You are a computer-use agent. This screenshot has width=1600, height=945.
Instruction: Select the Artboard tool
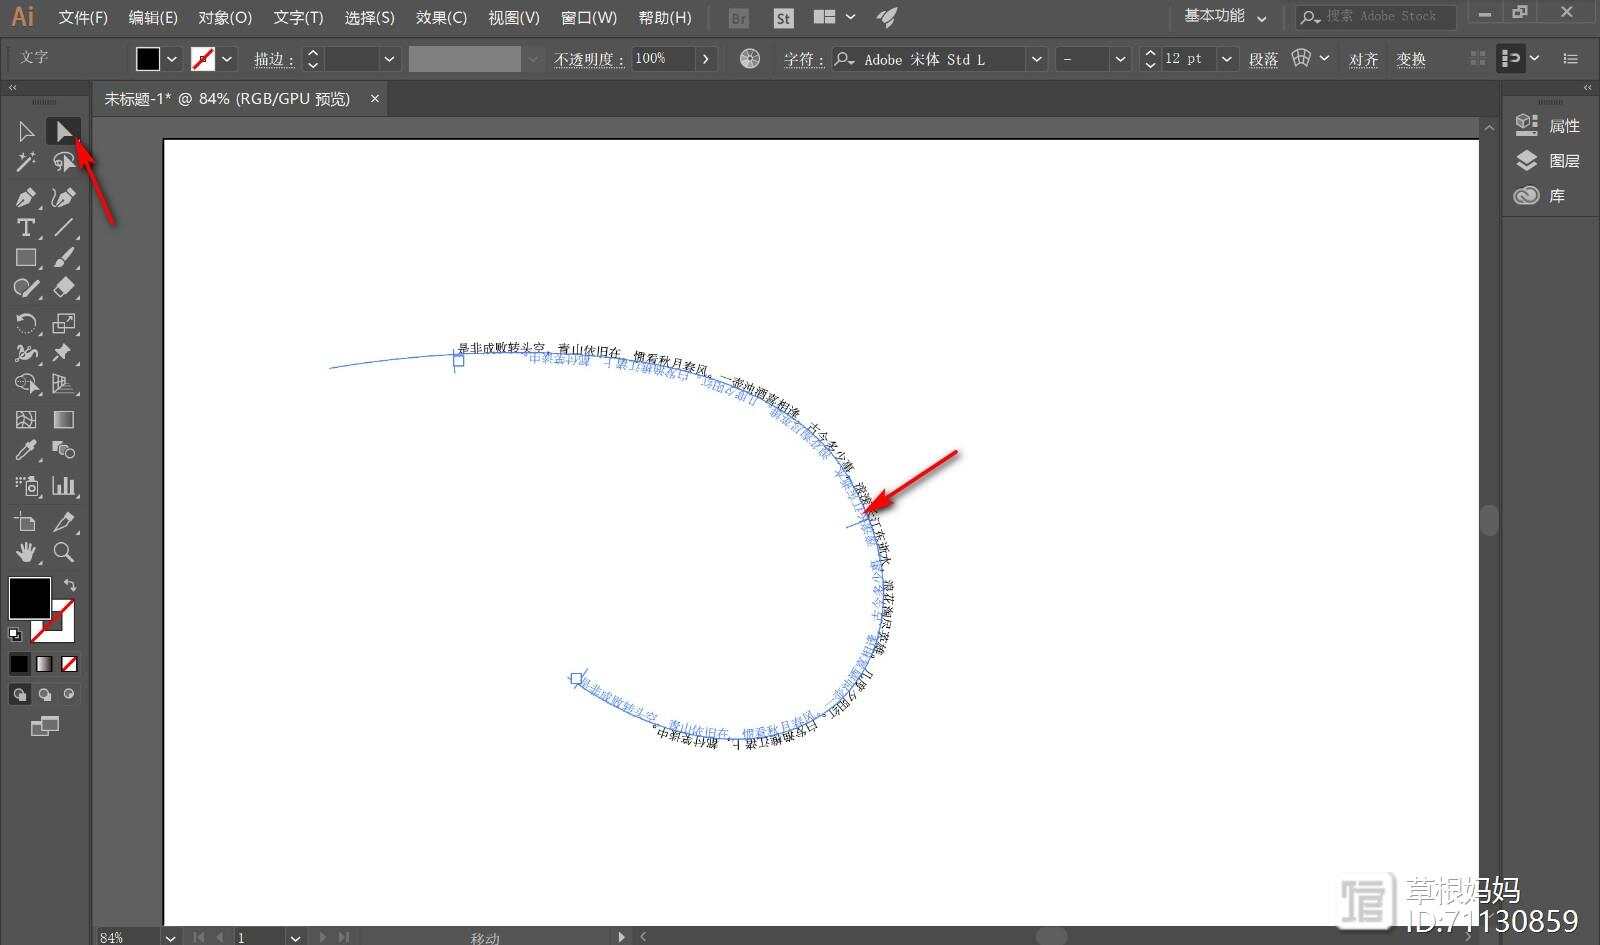tap(26, 522)
